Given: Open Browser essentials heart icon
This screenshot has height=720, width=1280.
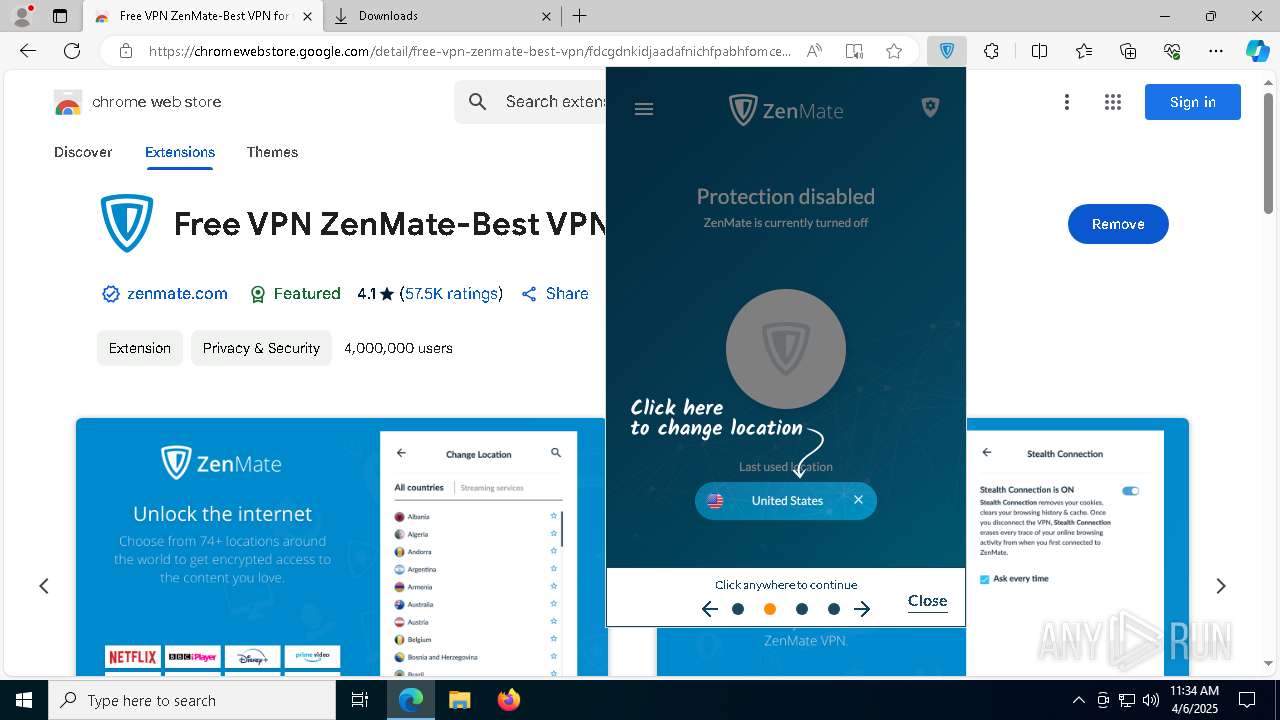Looking at the screenshot, I should (x=1172, y=51).
